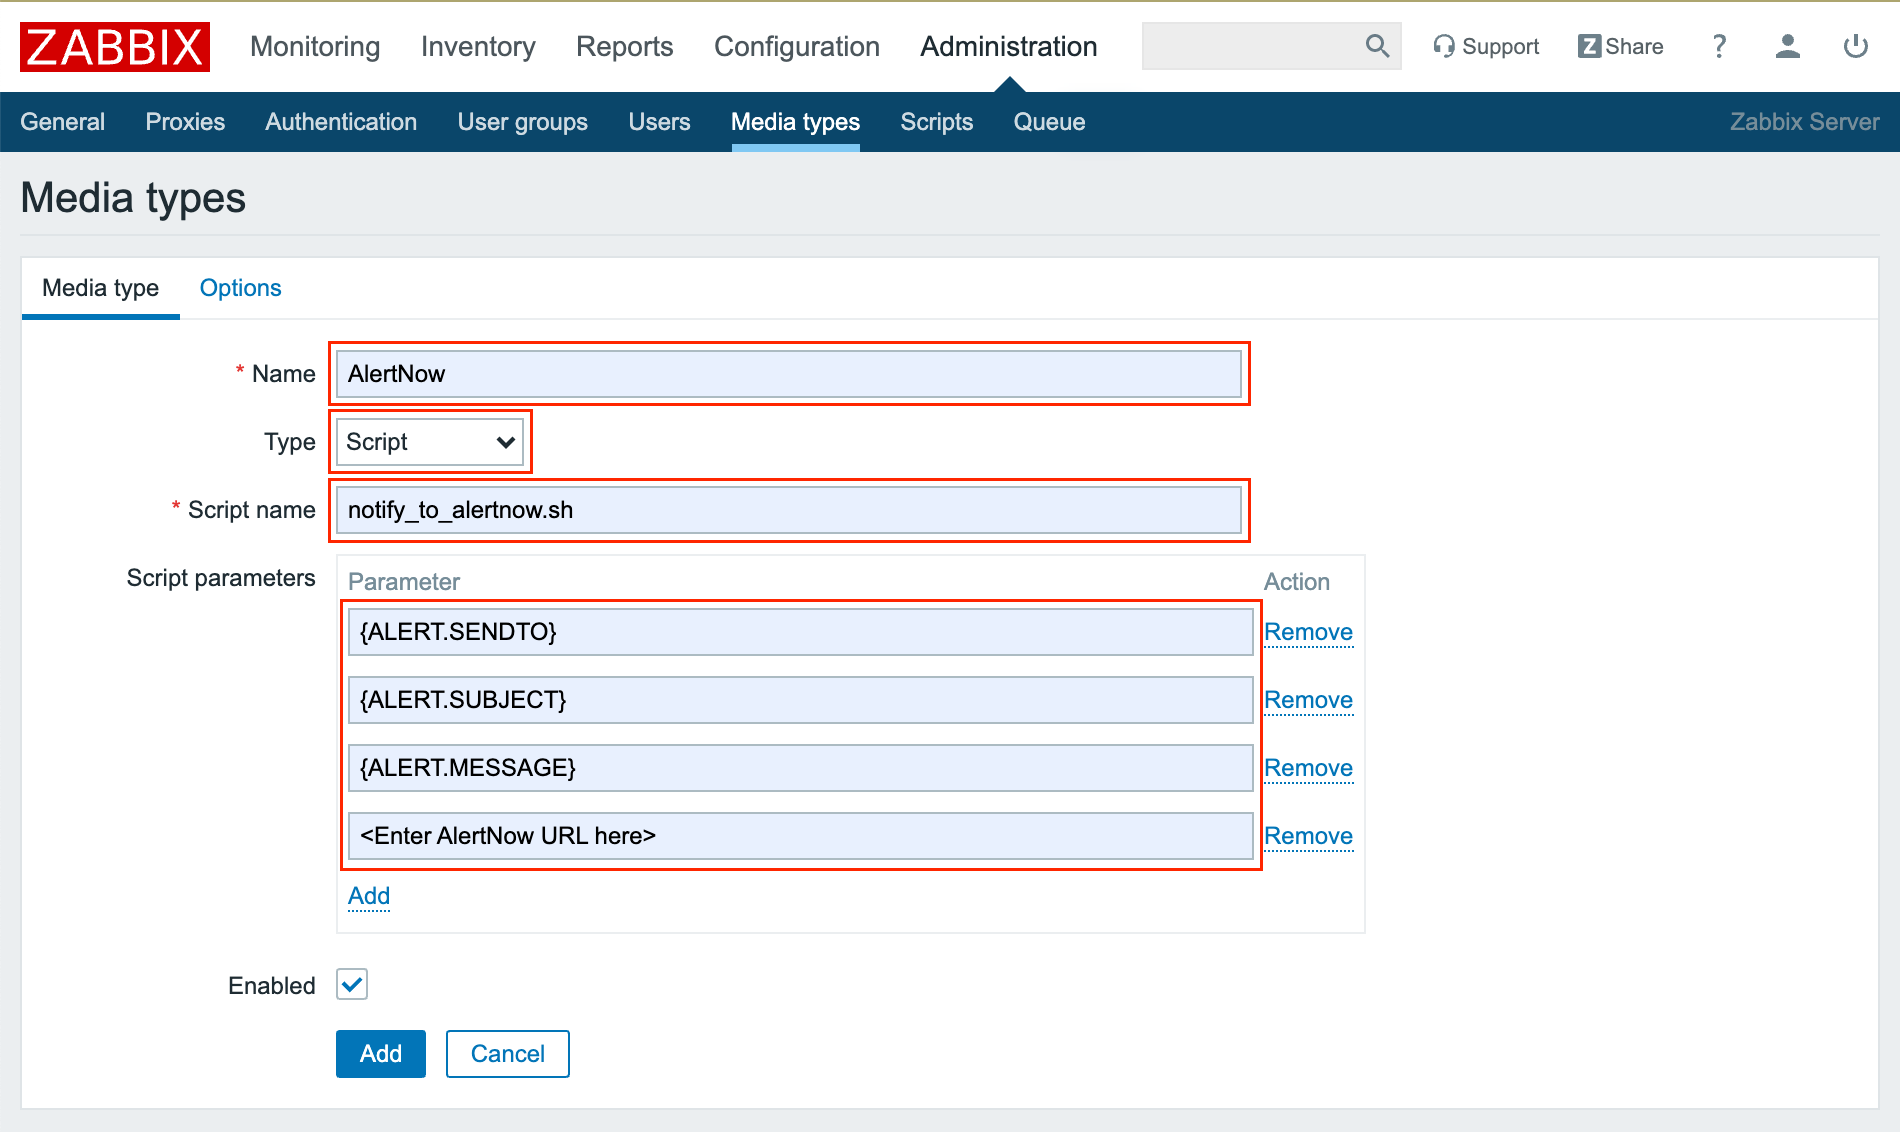Switch to the Options tab
The image size is (1900, 1132).
240,288
